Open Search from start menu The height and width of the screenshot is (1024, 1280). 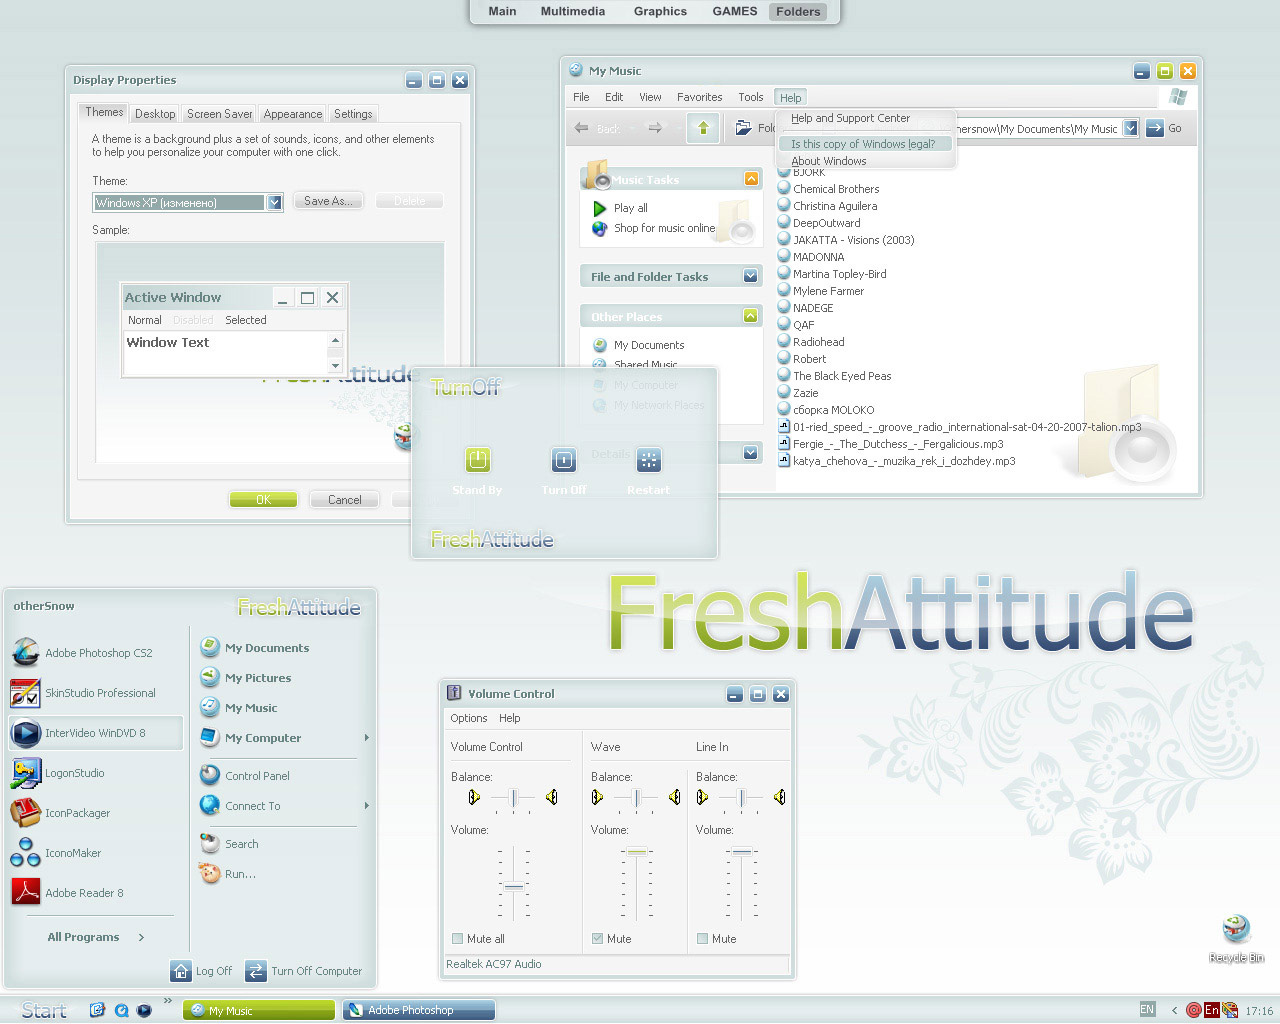[230, 844]
